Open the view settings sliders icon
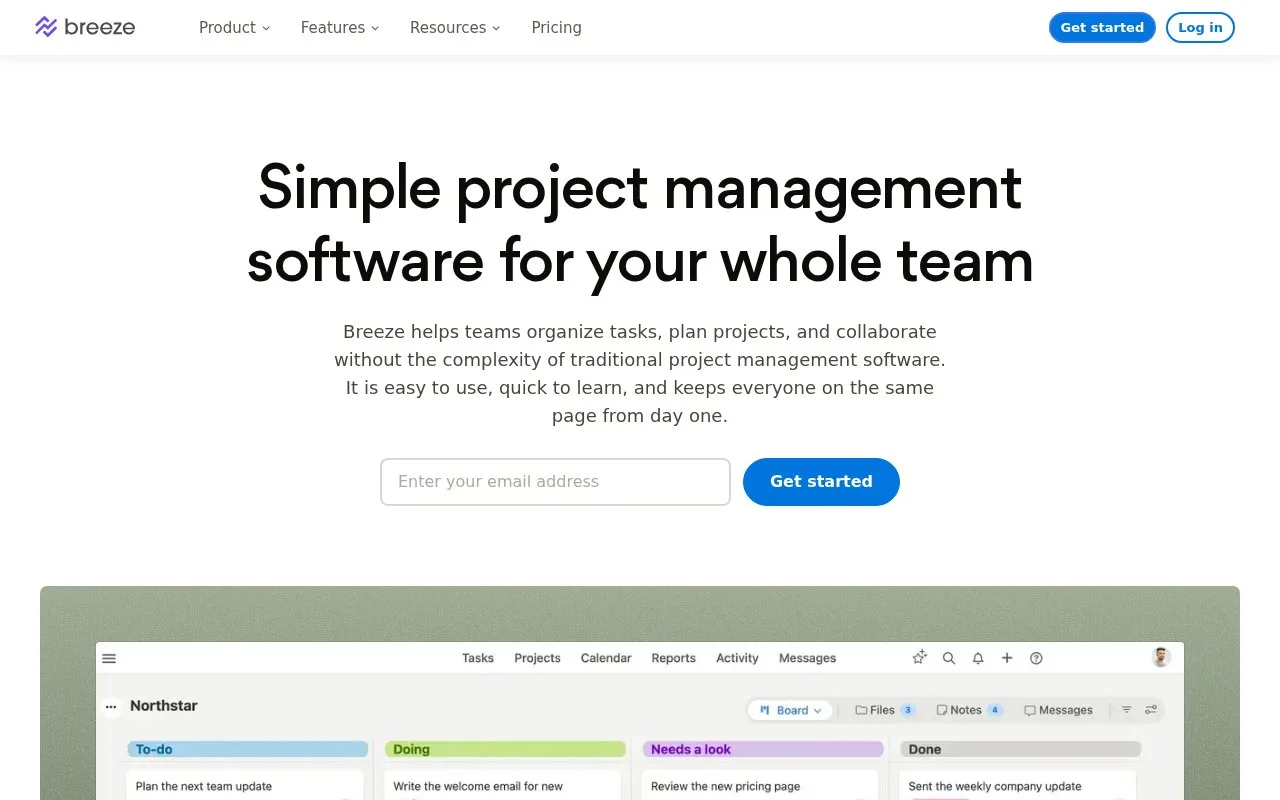 1151,710
